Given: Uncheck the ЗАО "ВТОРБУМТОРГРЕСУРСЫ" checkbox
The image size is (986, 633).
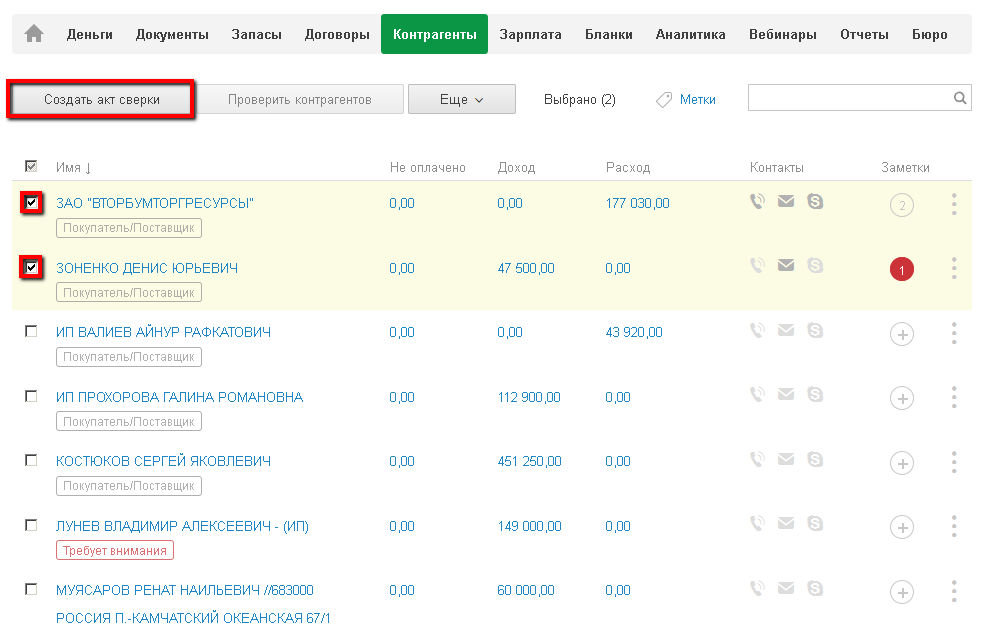Looking at the screenshot, I should click(x=32, y=203).
